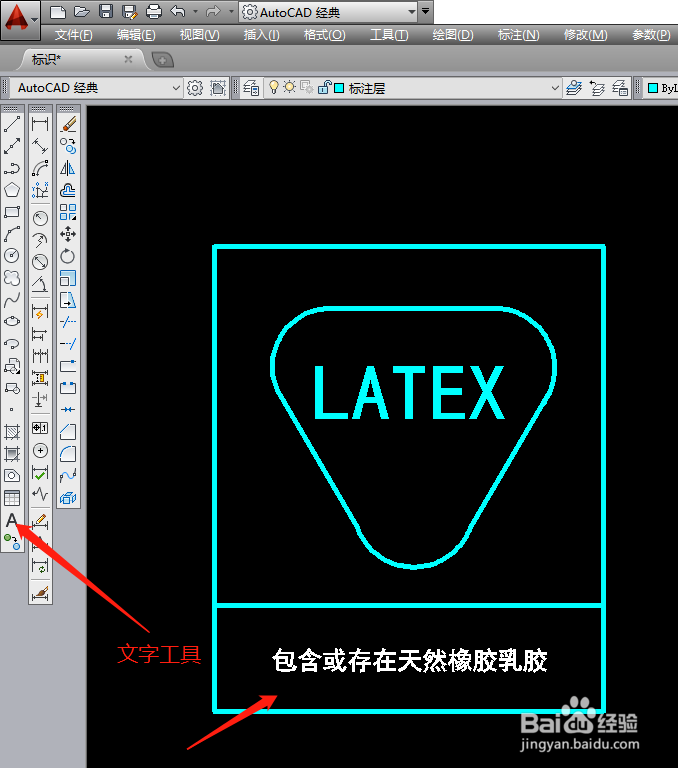Toggle 标注层 viewport freeze icon
The image size is (678, 768).
pyautogui.click(x=307, y=88)
